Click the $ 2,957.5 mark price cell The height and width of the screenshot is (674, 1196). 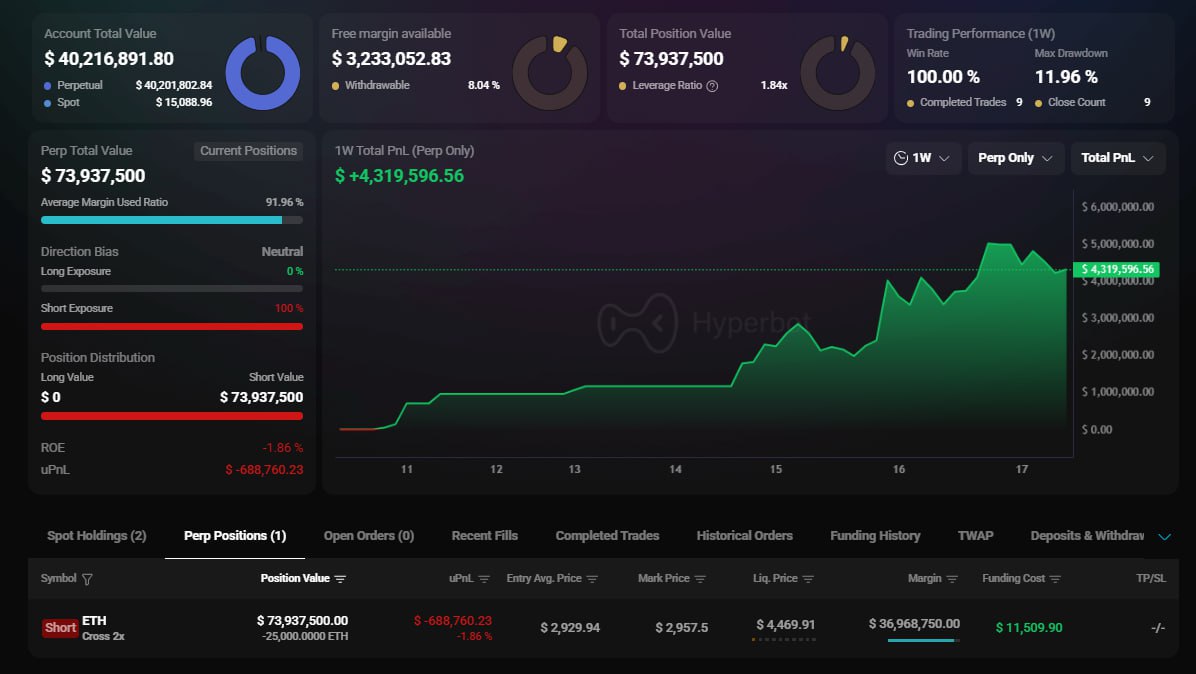(x=682, y=627)
